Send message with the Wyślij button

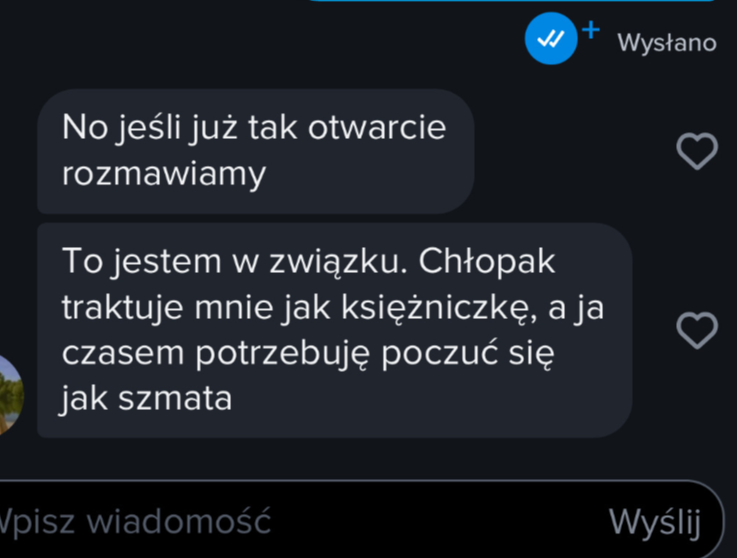pyautogui.click(x=654, y=522)
